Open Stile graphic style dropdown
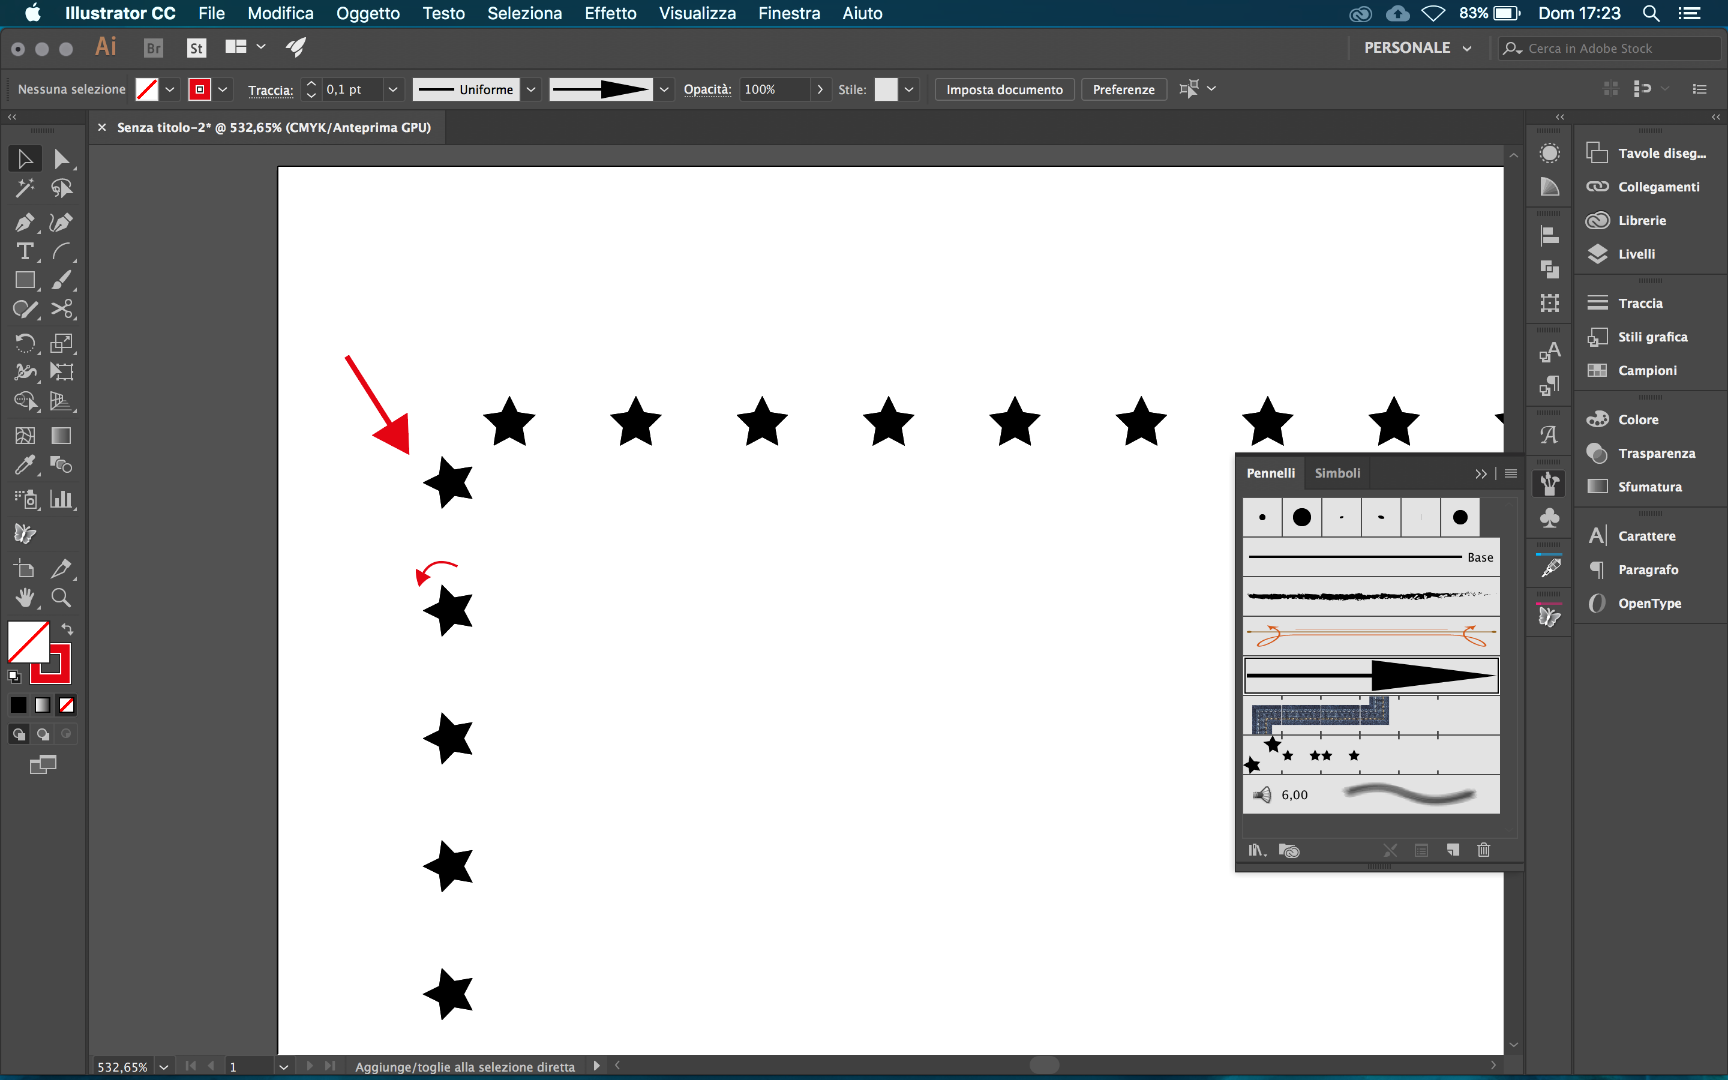Screen dimensions: 1728x1080 [x=909, y=89]
